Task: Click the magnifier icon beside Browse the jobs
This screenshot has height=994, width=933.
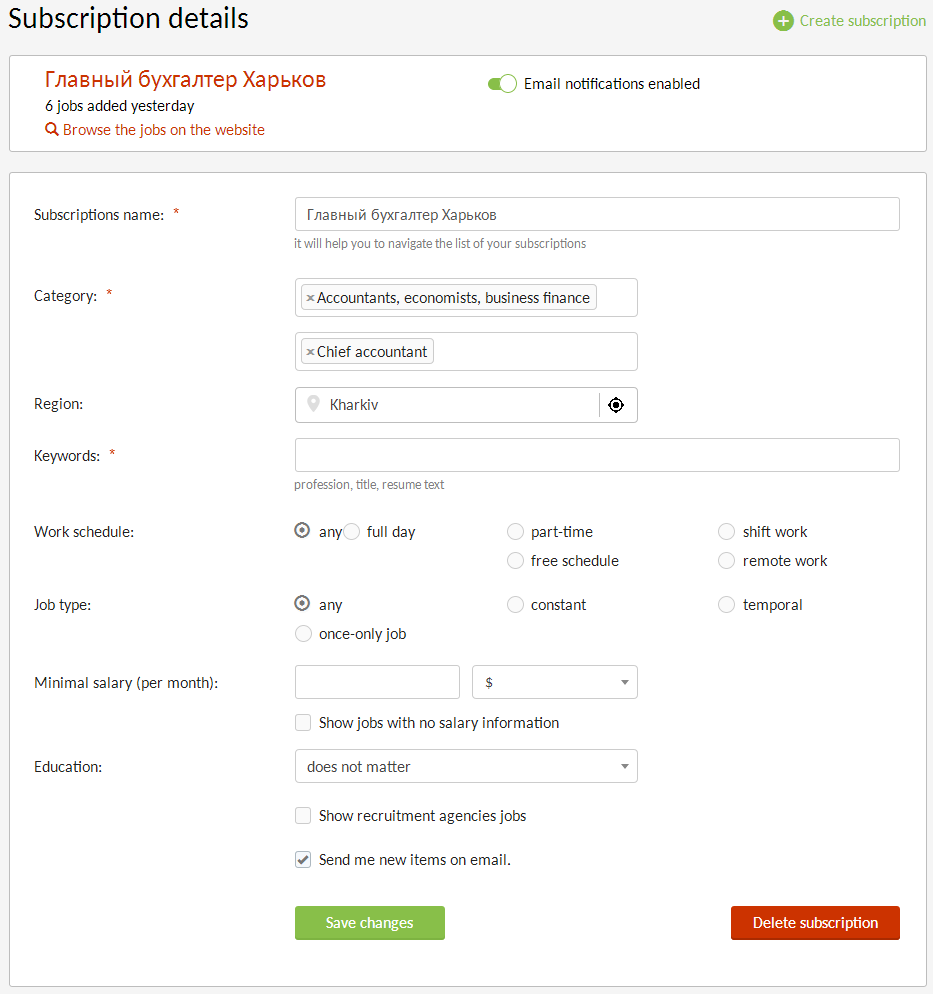Action: (52, 130)
